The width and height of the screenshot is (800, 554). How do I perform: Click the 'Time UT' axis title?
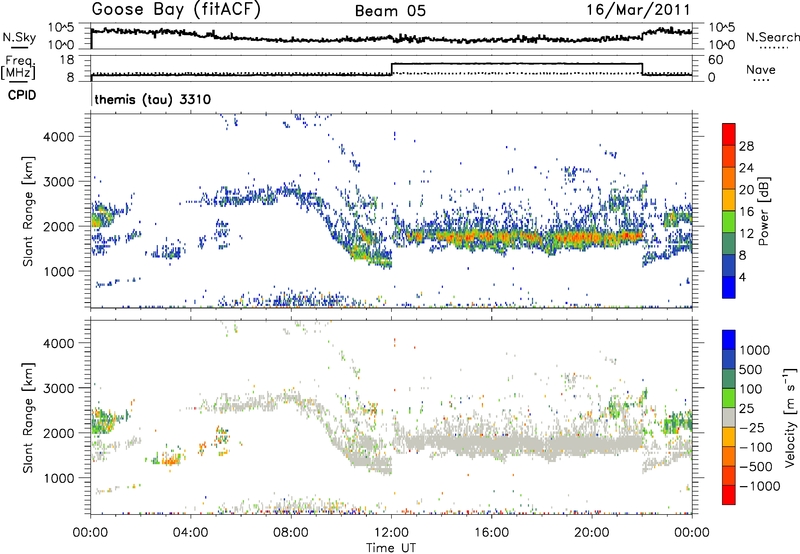pyautogui.click(x=391, y=548)
